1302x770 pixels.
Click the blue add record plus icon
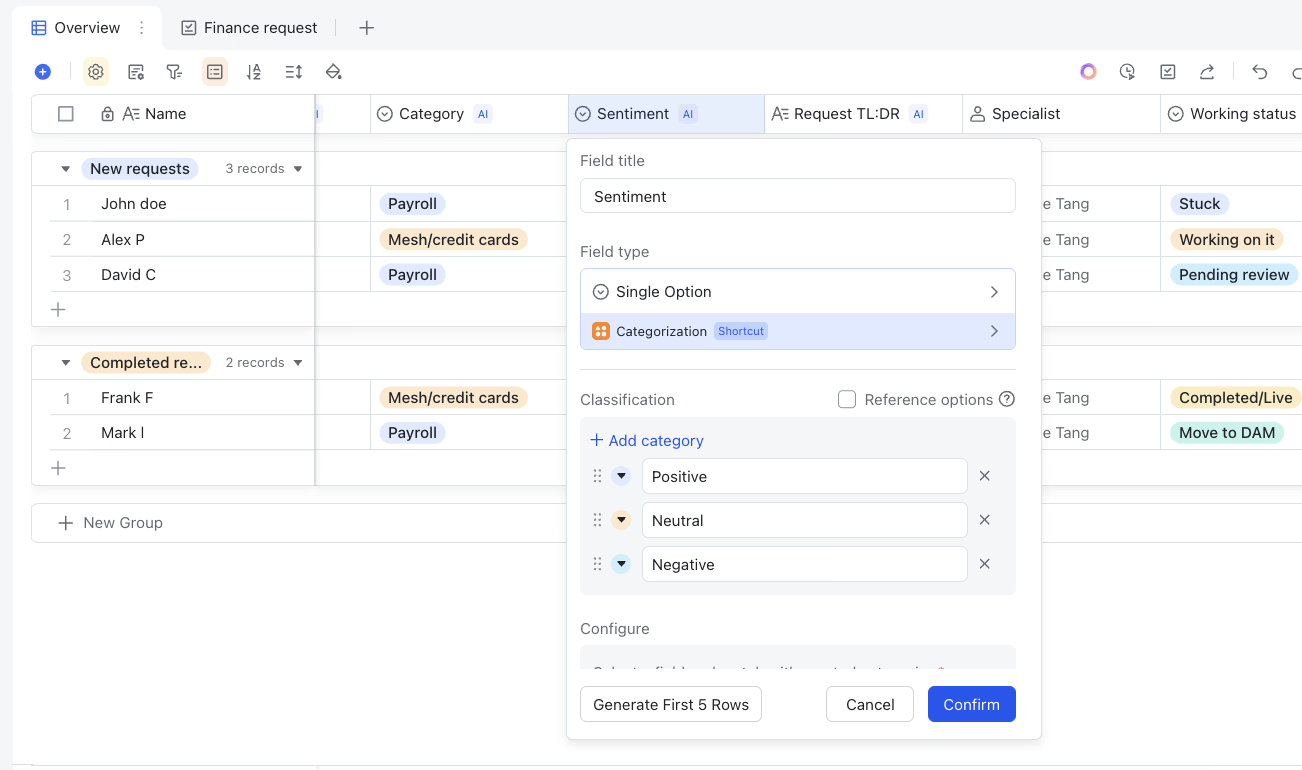pos(42,72)
